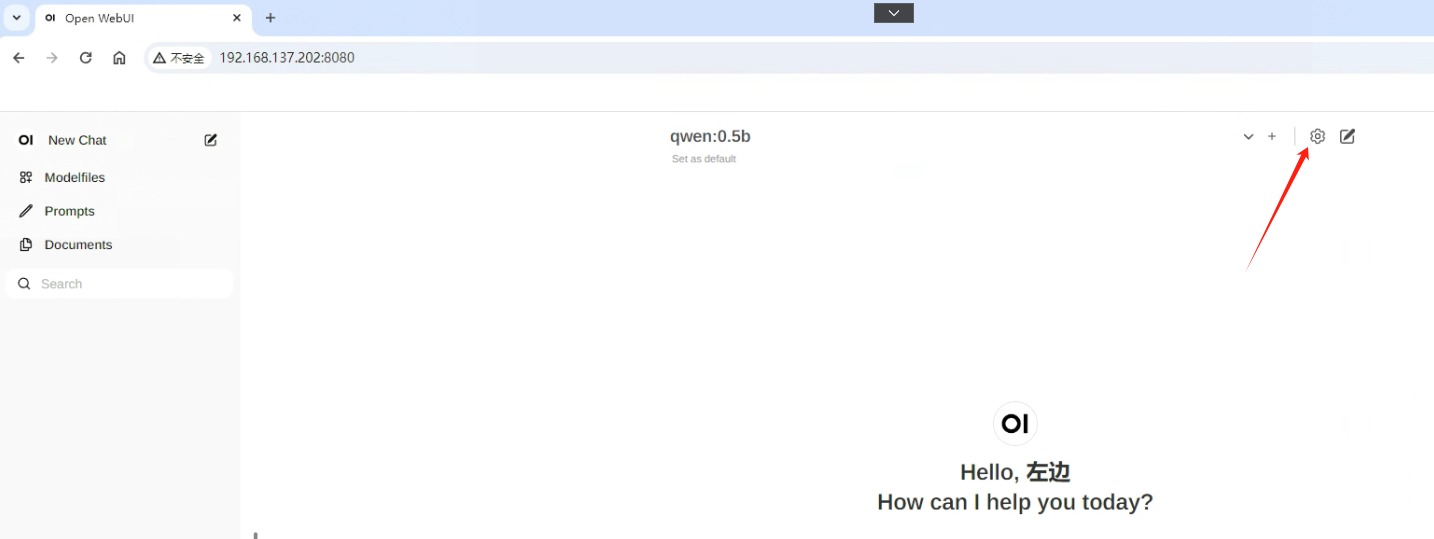Click the new chat pencil icon at top right
The height and width of the screenshot is (539, 1434).
pos(1347,136)
